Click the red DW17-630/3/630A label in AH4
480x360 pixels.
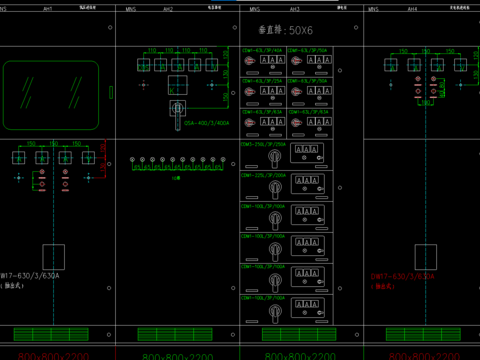pos(402,276)
